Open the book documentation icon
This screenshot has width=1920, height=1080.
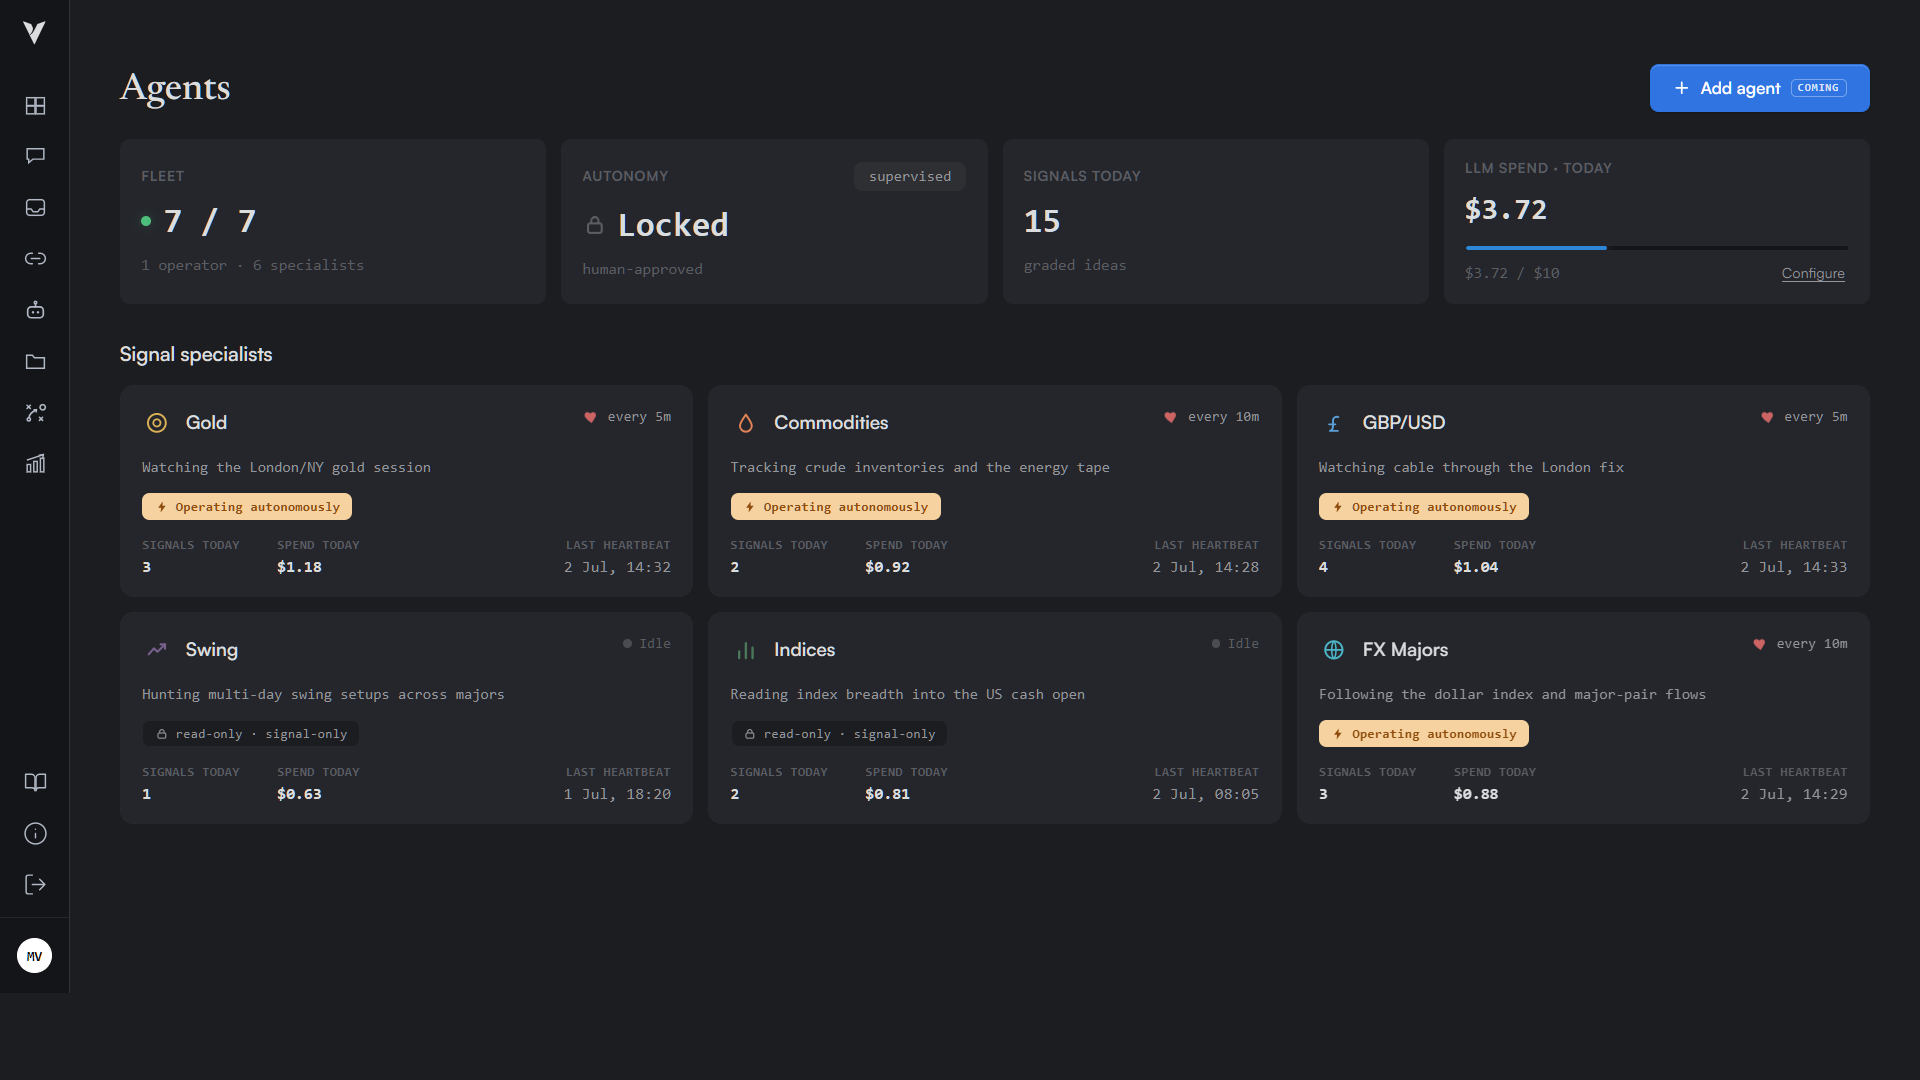pyautogui.click(x=35, y=782)
